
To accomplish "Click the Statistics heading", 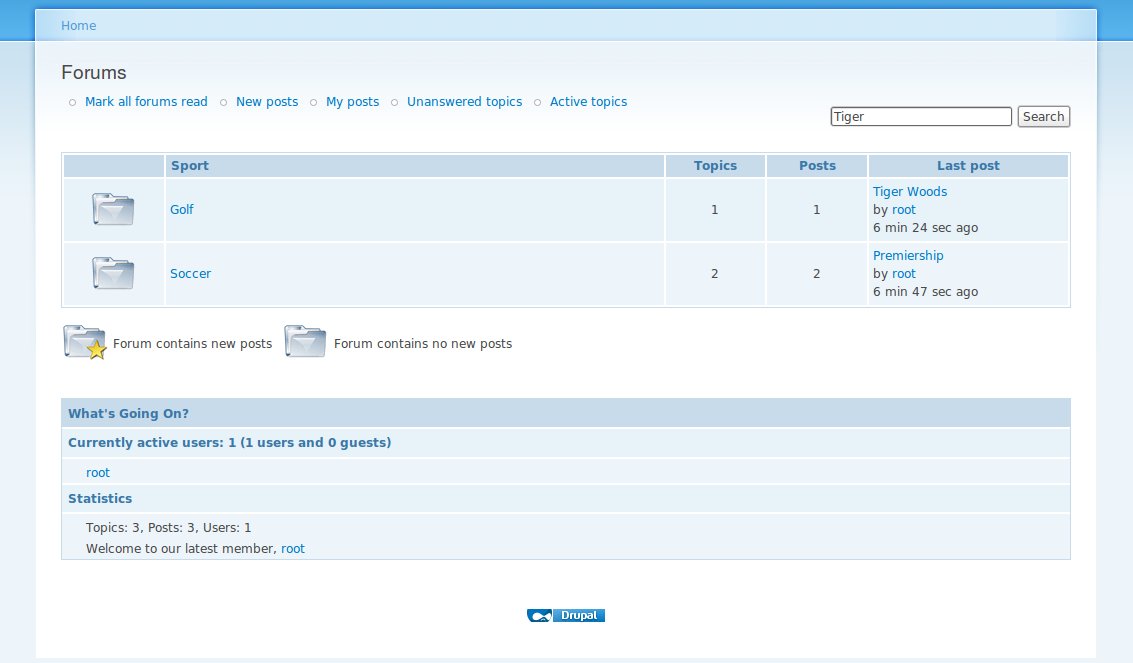I will click(100, 498).
